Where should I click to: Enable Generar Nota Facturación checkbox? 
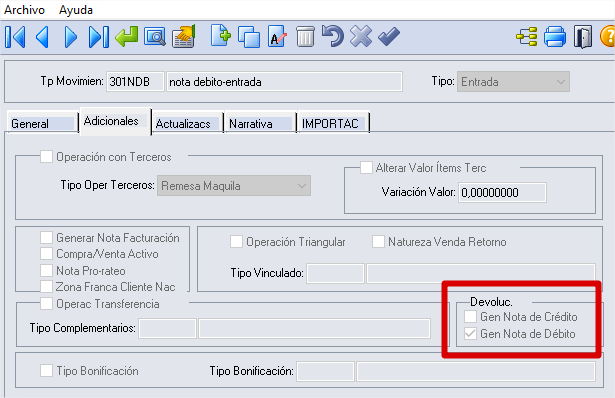[x=46, y=238]
